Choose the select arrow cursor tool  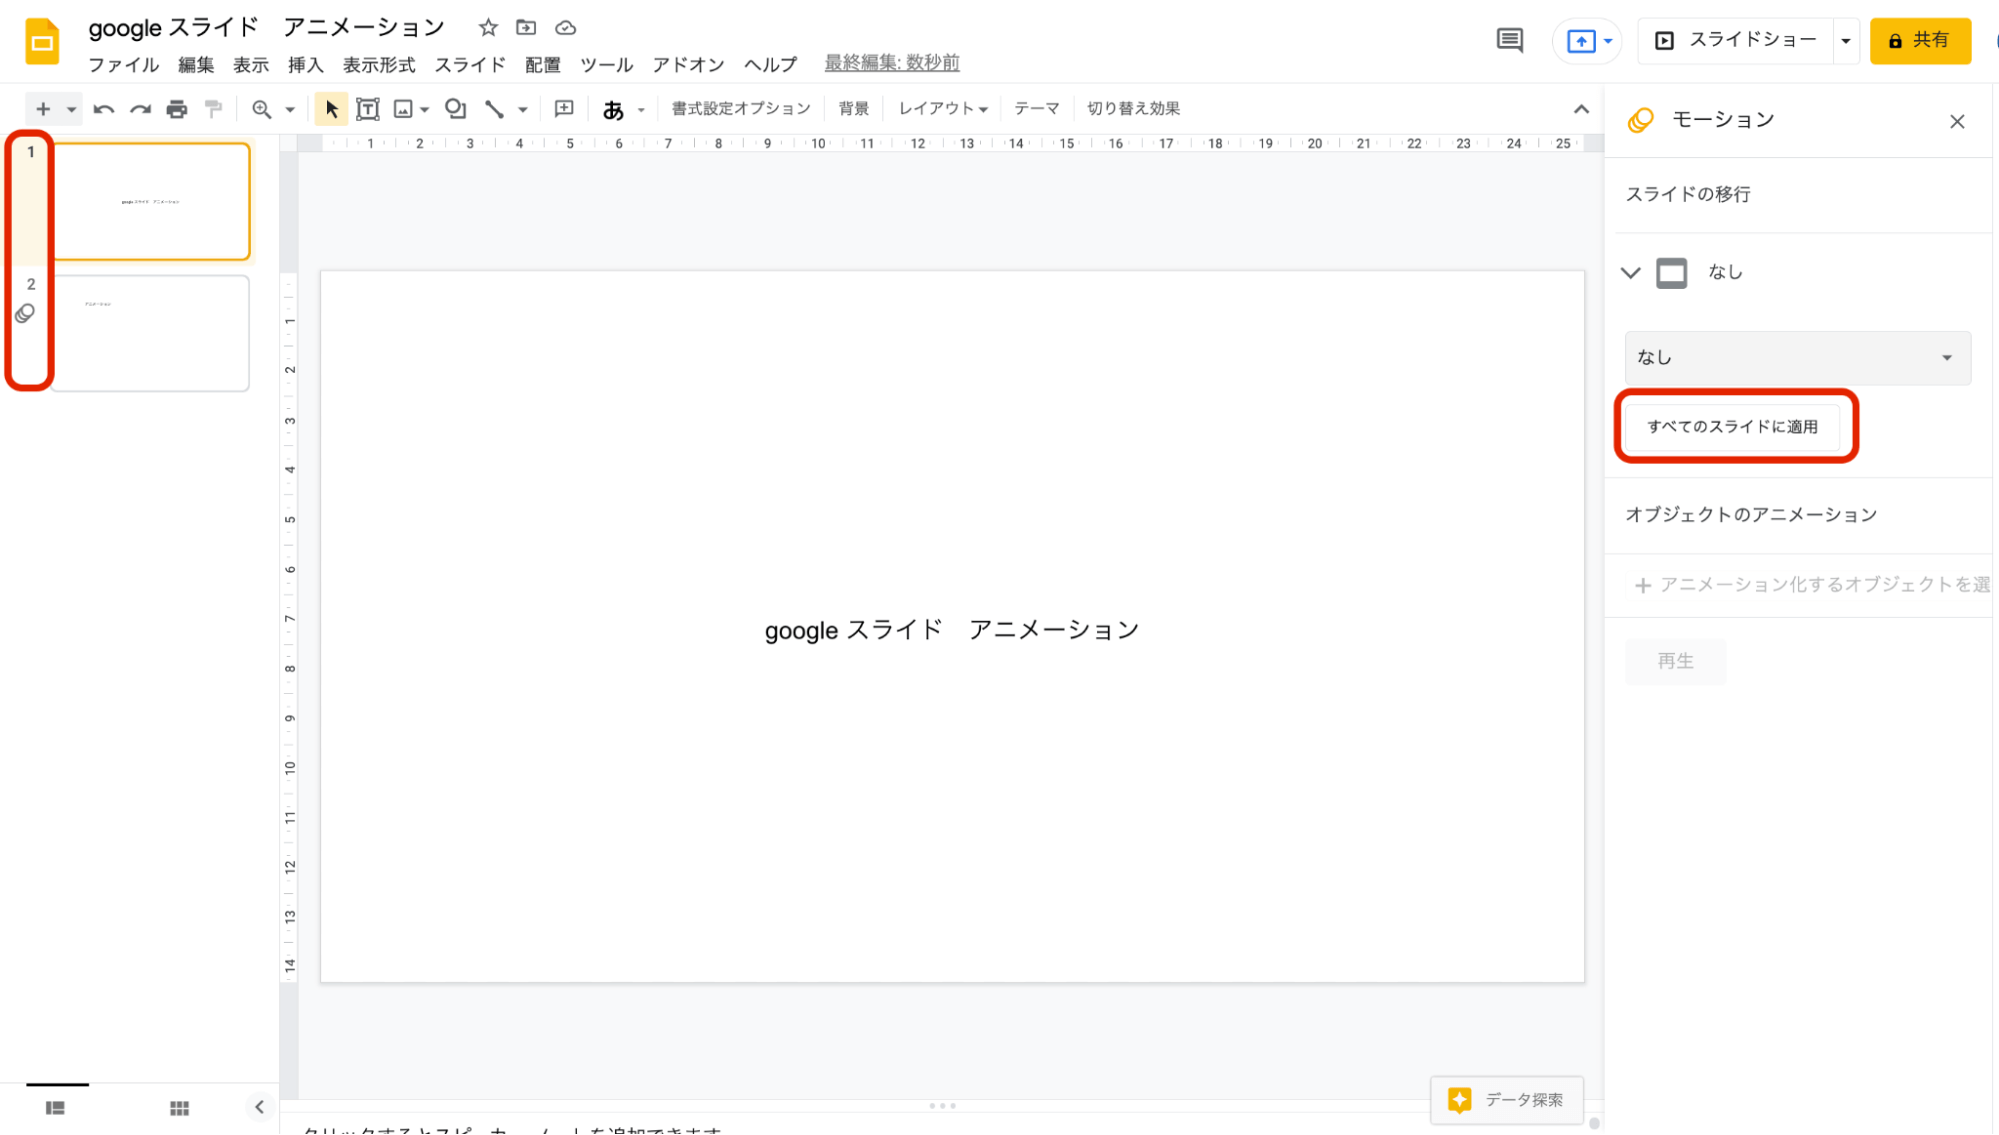pos(331,109)
